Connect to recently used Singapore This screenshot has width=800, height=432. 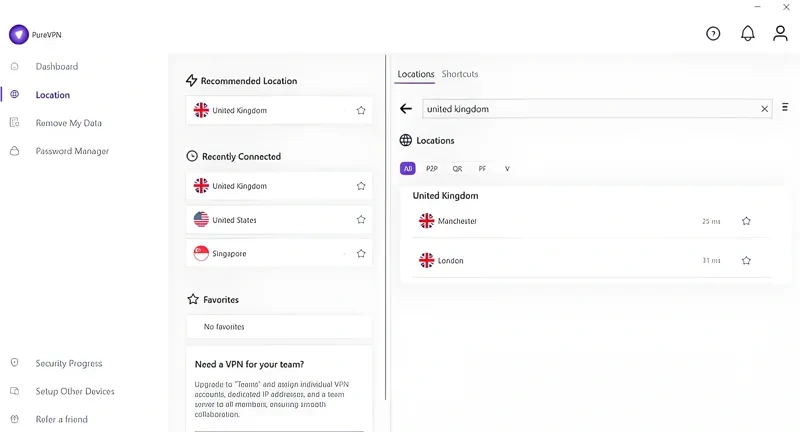(x=279, y=253)
